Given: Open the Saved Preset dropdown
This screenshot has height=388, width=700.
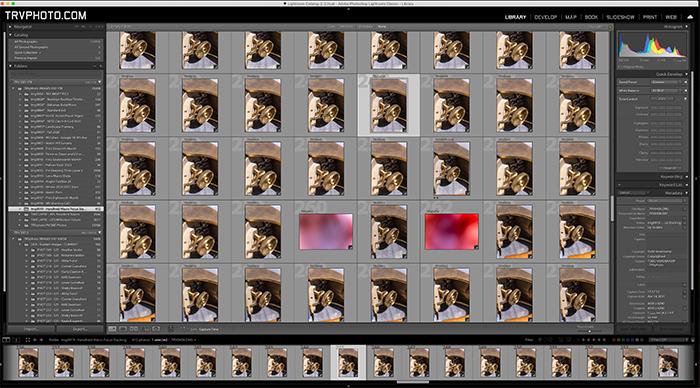Looking at the screenshot, I should coord(666,82).
